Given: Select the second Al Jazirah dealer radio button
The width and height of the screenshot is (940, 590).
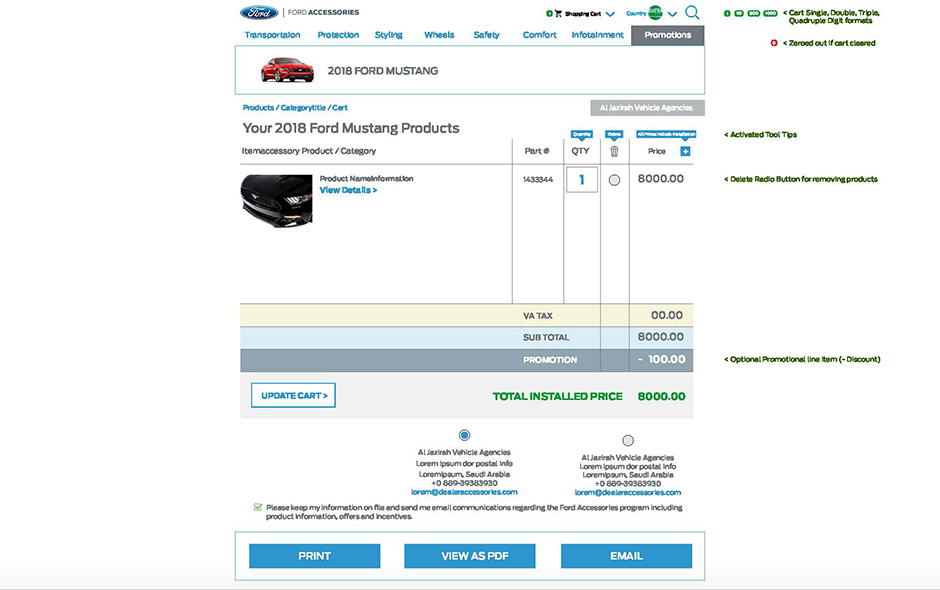Looking at the screenshot, I should pyautogui.click(x=628, y=440).
